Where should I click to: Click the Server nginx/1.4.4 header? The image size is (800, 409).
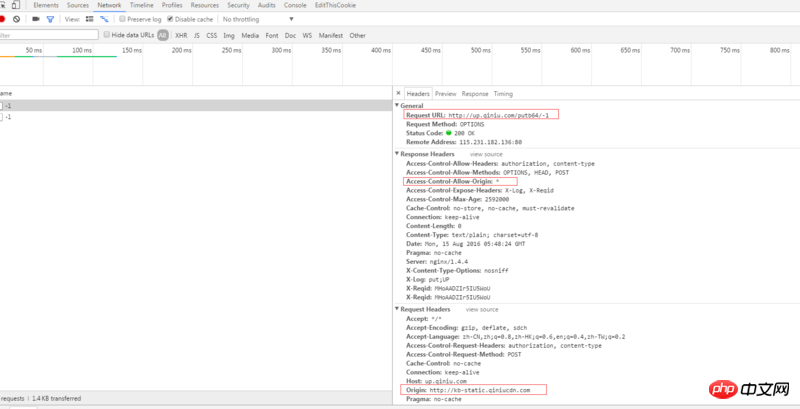435,261
